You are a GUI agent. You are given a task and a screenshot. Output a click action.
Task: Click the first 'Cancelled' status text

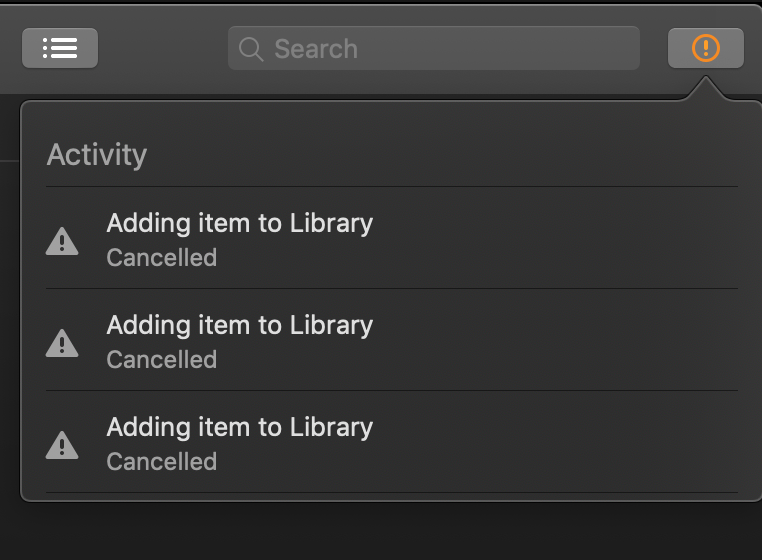tap(161, 258)
